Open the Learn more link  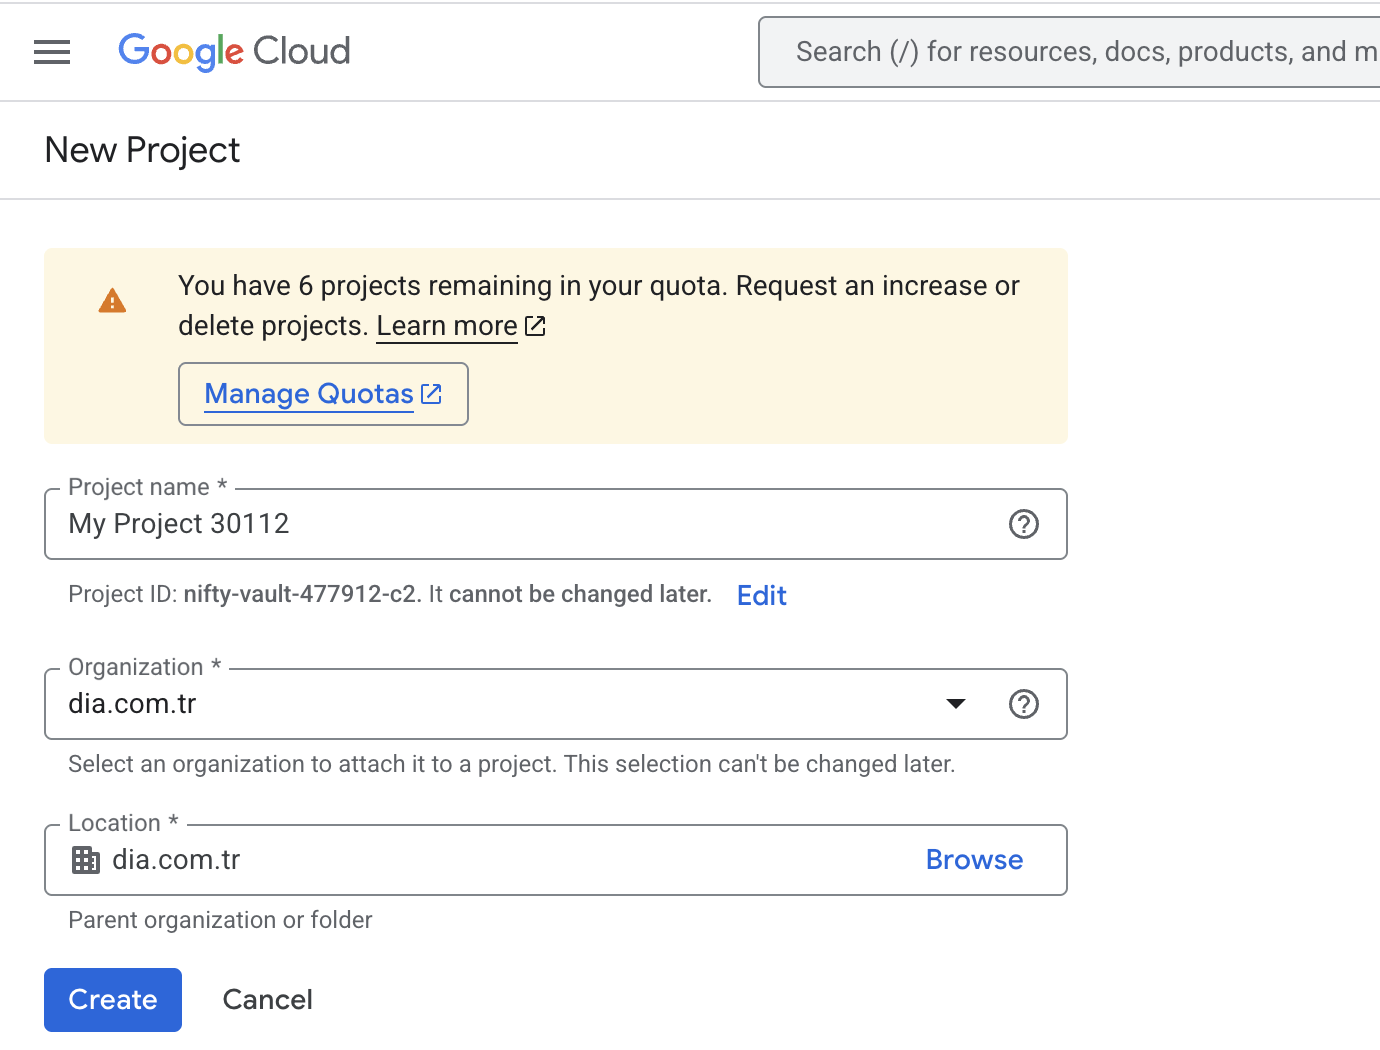[x=447, y=326]
